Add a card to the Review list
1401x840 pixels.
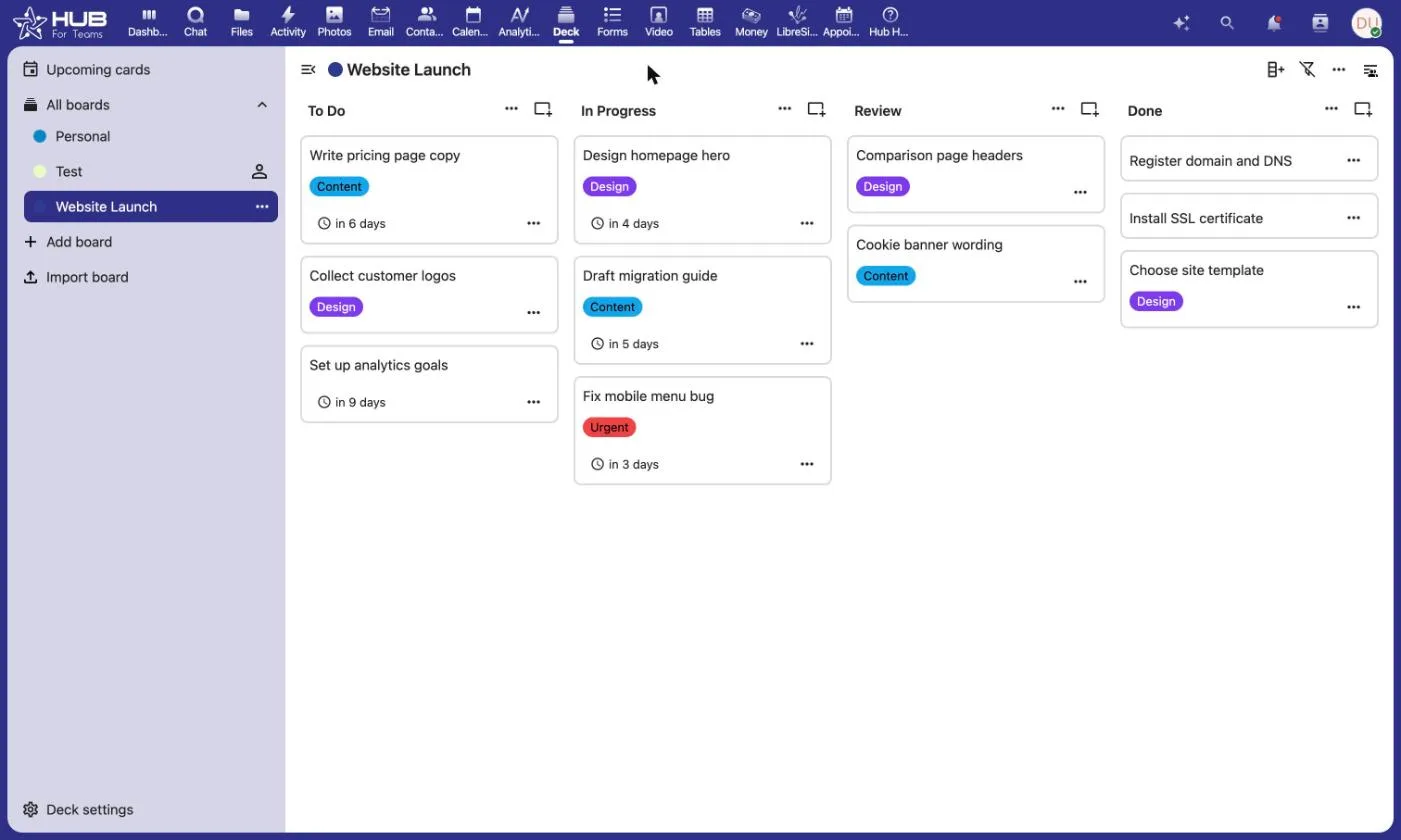pyautogui.click(x=1090, y=109)
